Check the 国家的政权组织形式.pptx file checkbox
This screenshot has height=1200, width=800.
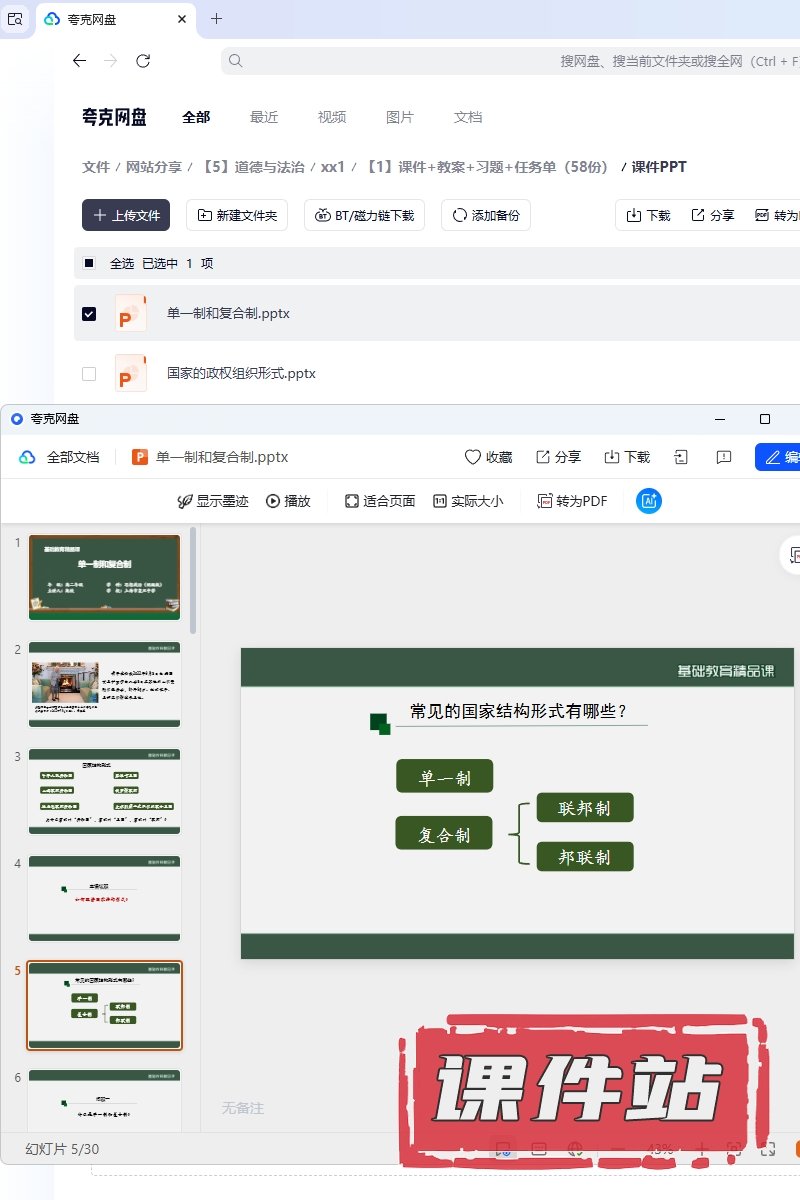(89, 374)
